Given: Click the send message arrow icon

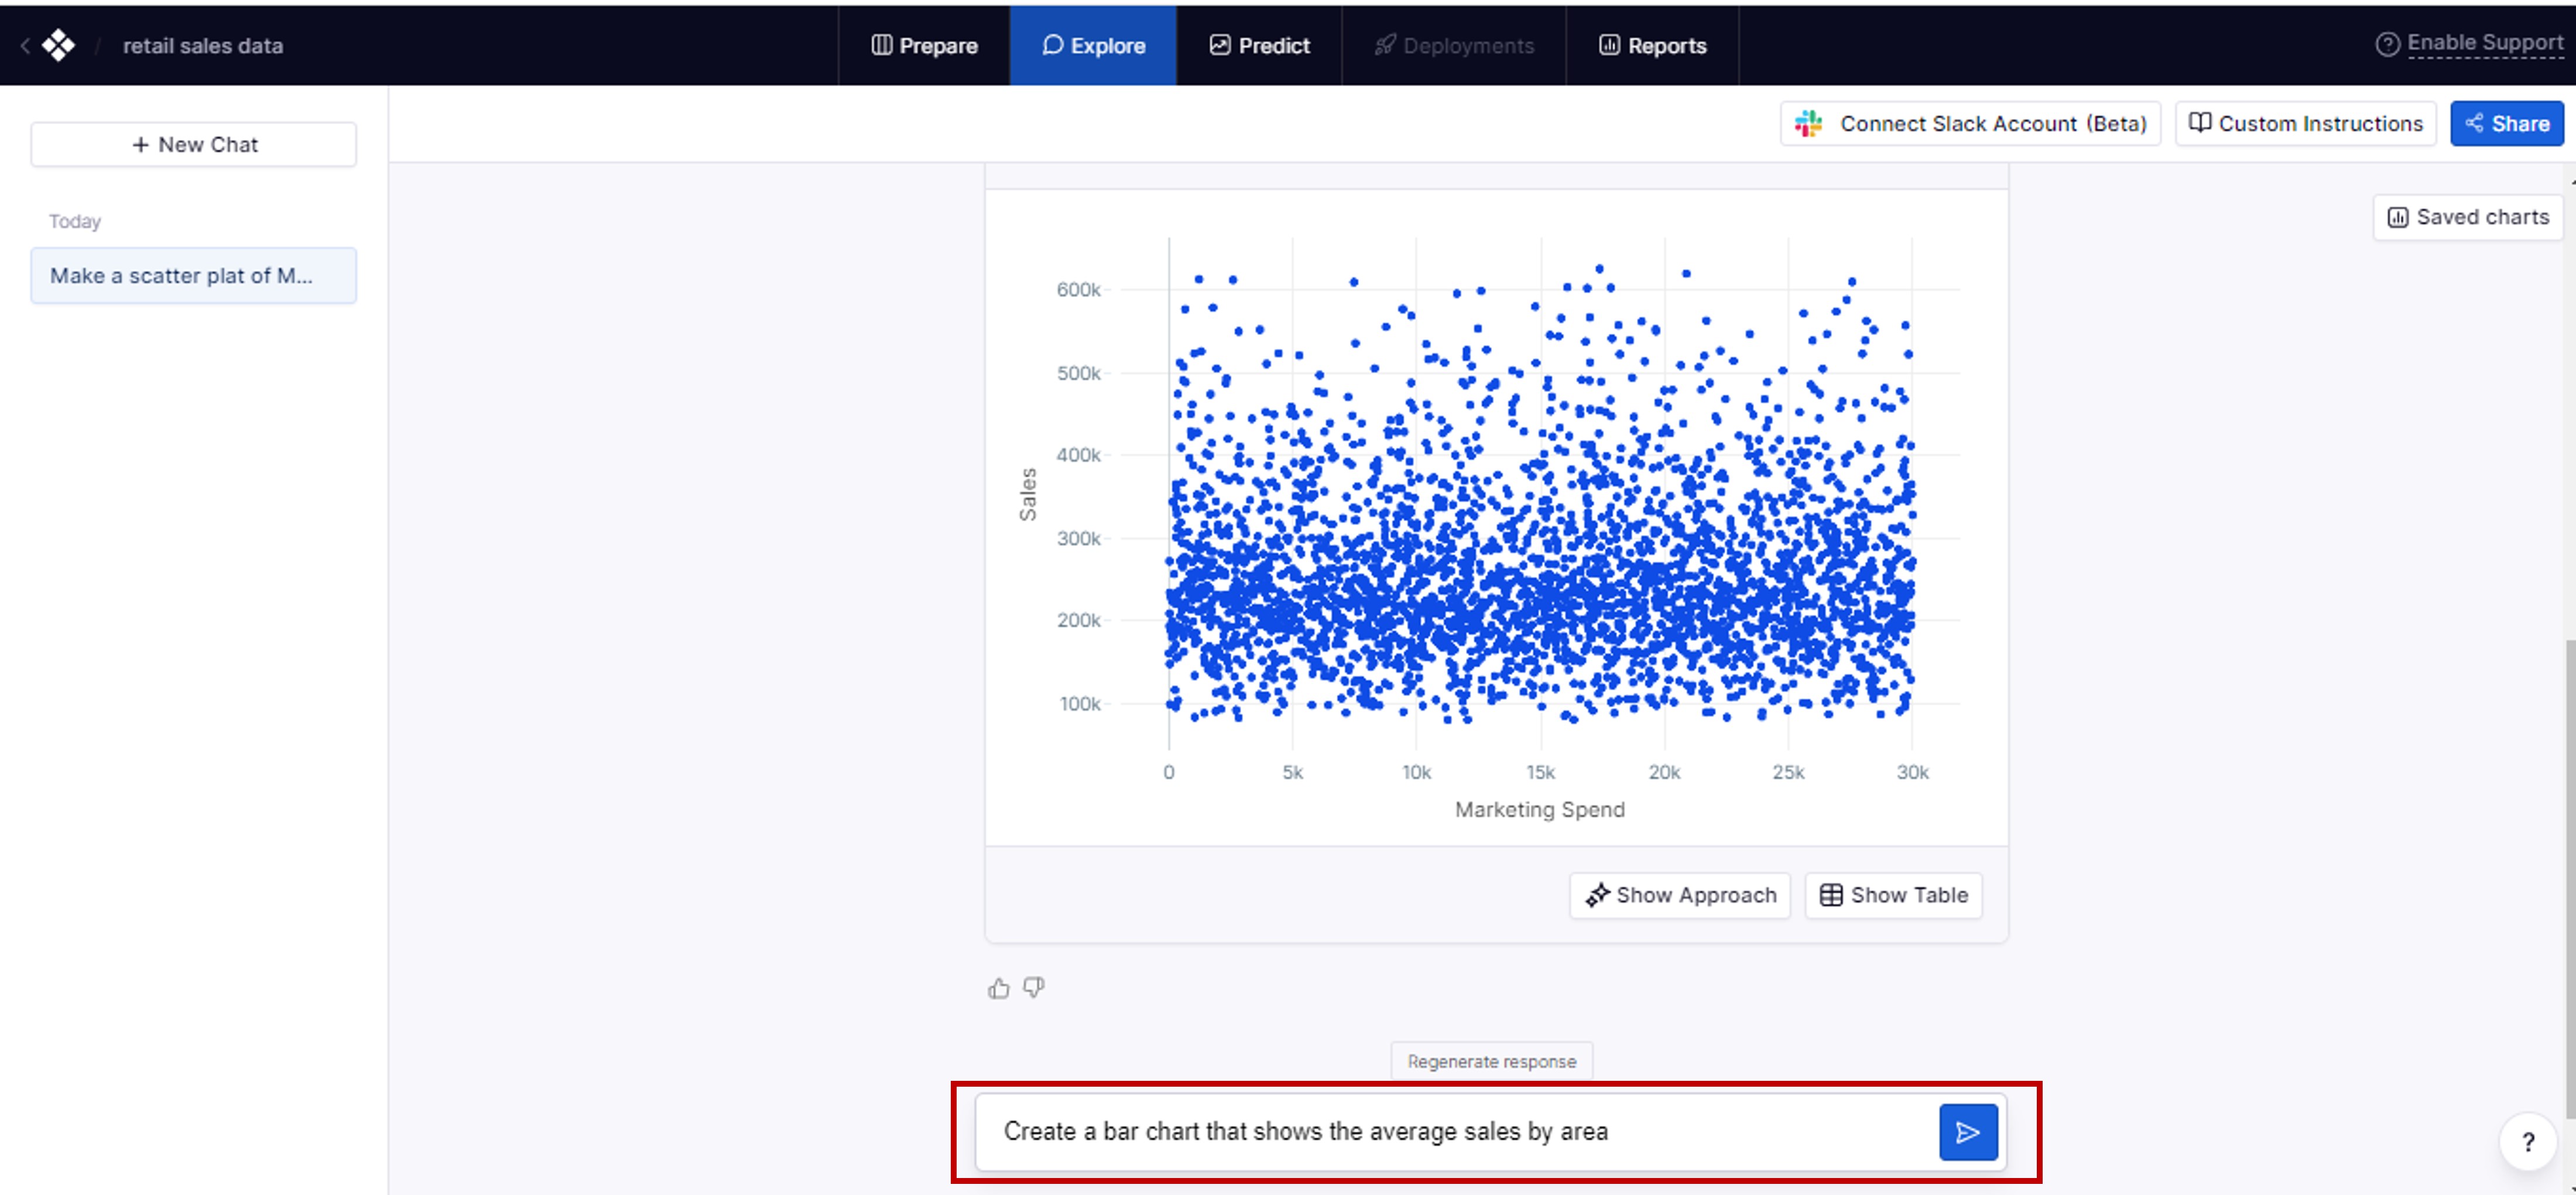Looking at the screenshot, I should coord(1967,1132).
